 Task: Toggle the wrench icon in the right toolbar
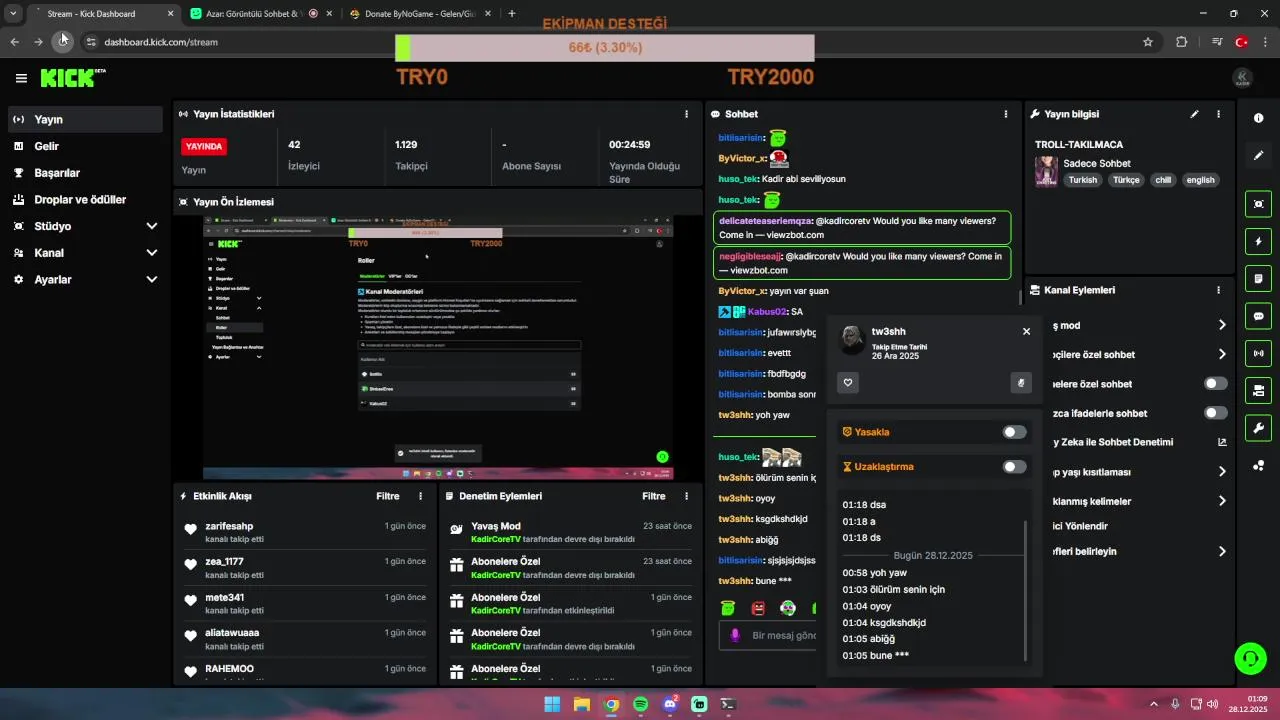tap(1258, 428)
